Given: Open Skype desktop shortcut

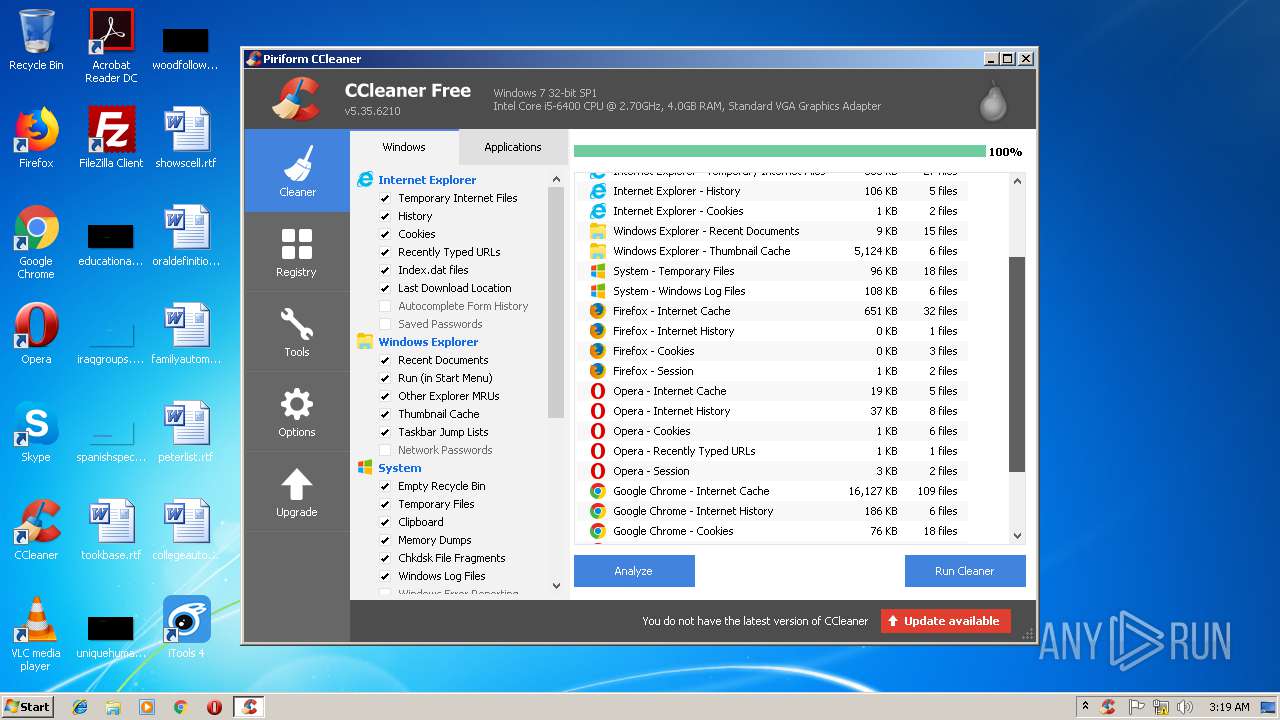Looking at the screenshot, I should coord(36,432).
